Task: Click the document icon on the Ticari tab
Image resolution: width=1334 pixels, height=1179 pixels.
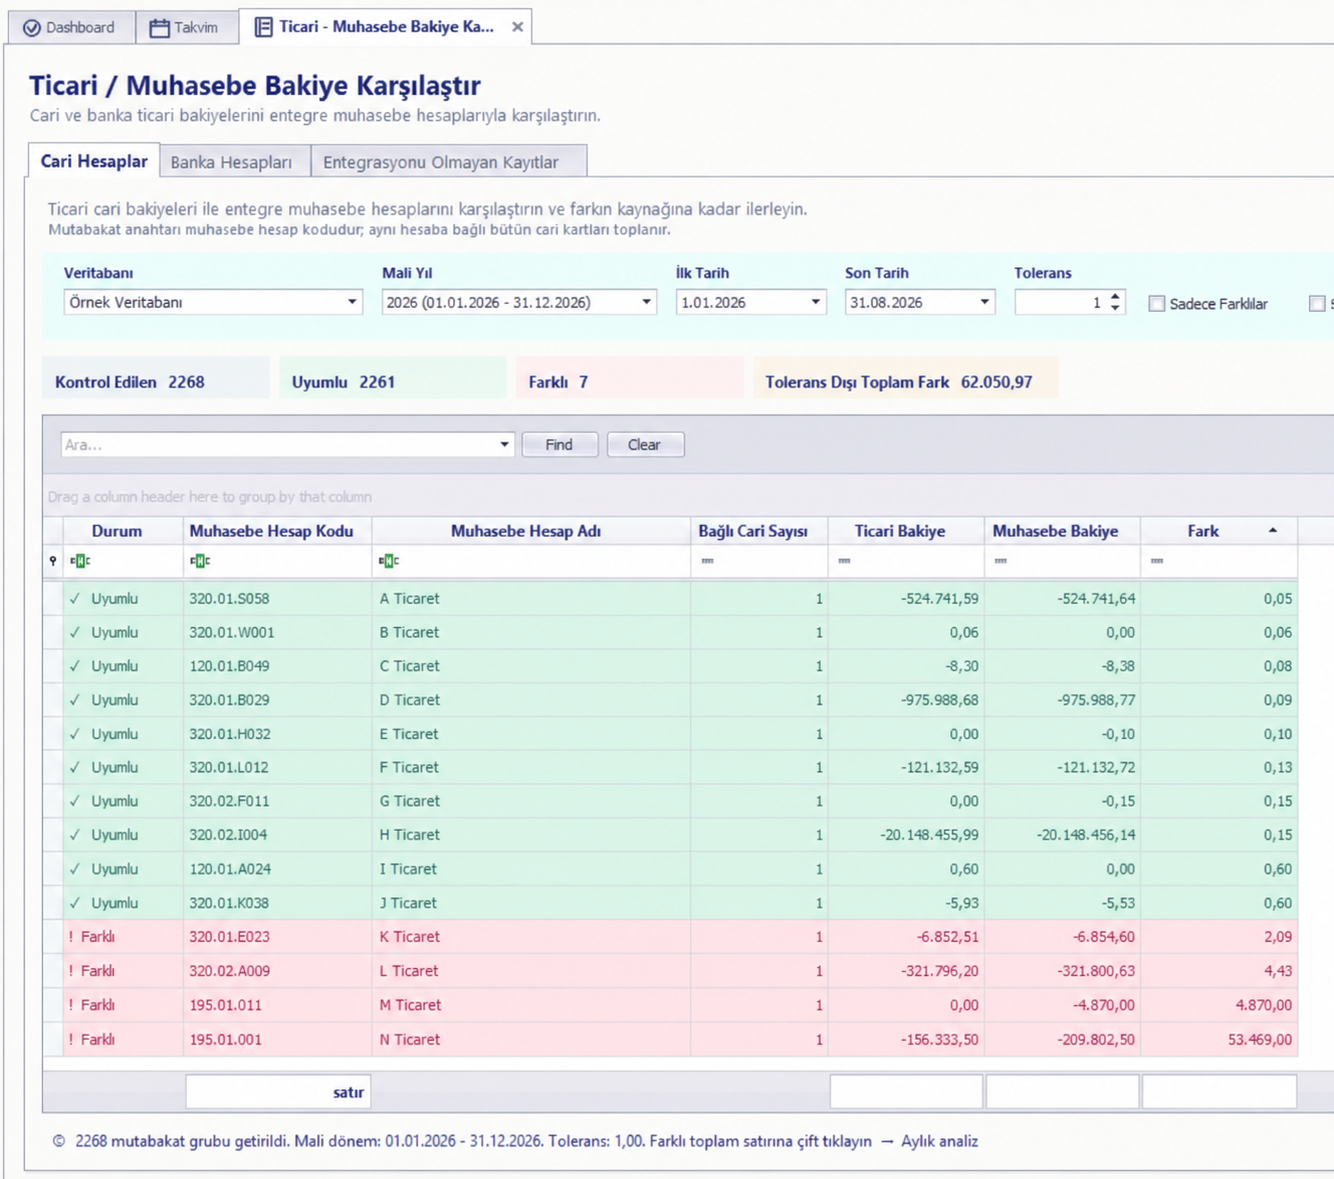Action: click(x=263, y=27)
